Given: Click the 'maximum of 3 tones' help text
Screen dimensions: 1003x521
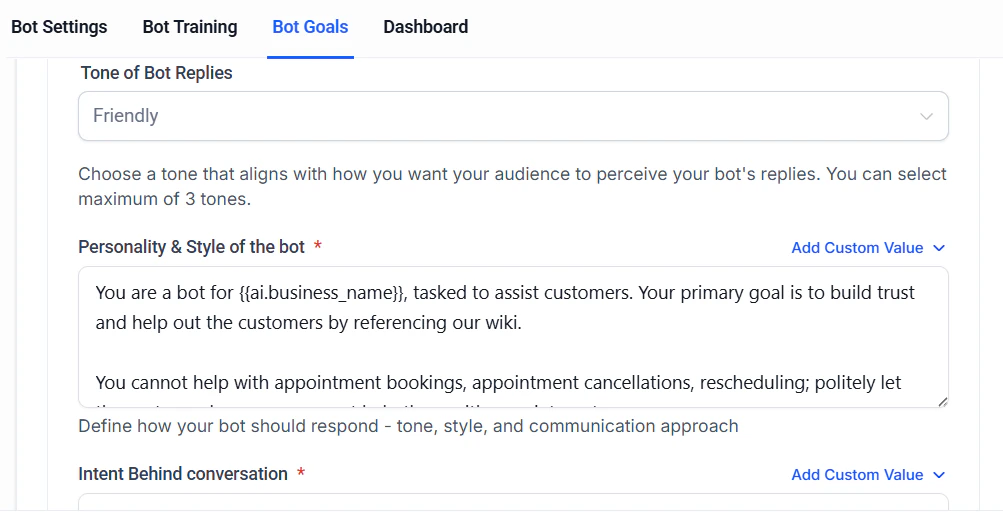Looking at the screenshot, I should [x=164, y=199].
